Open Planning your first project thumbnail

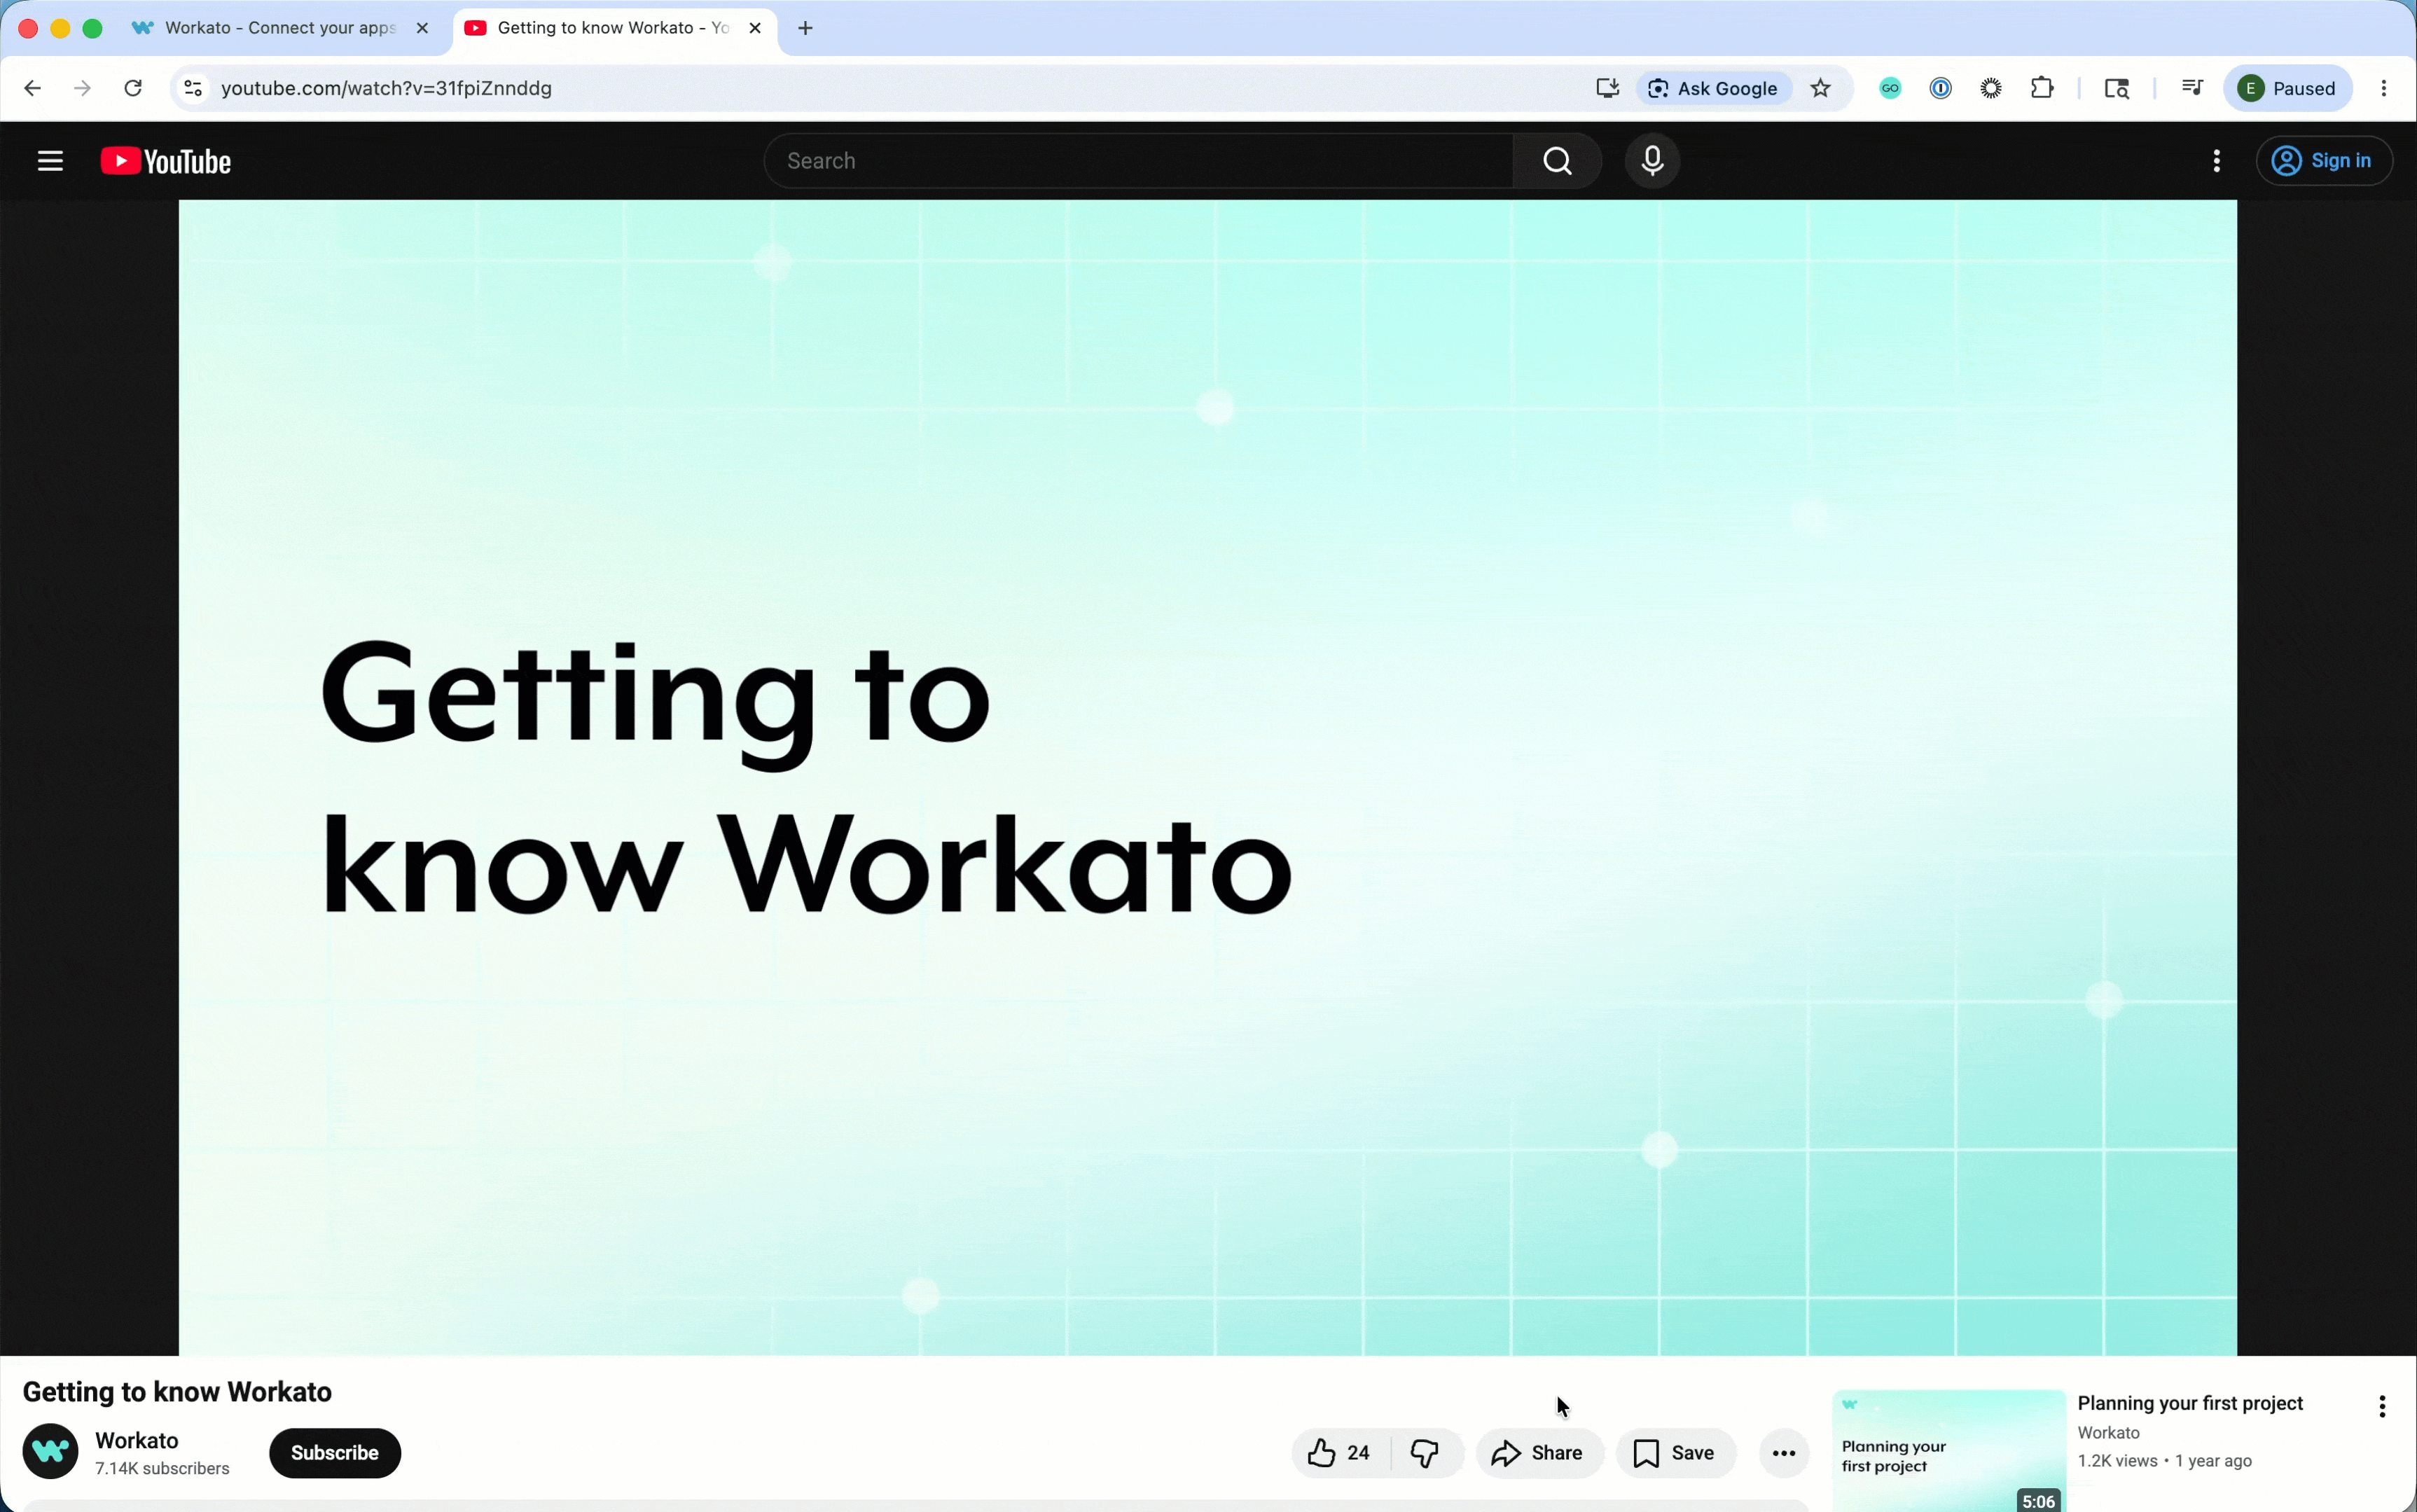click(x=1949, y=1450)
